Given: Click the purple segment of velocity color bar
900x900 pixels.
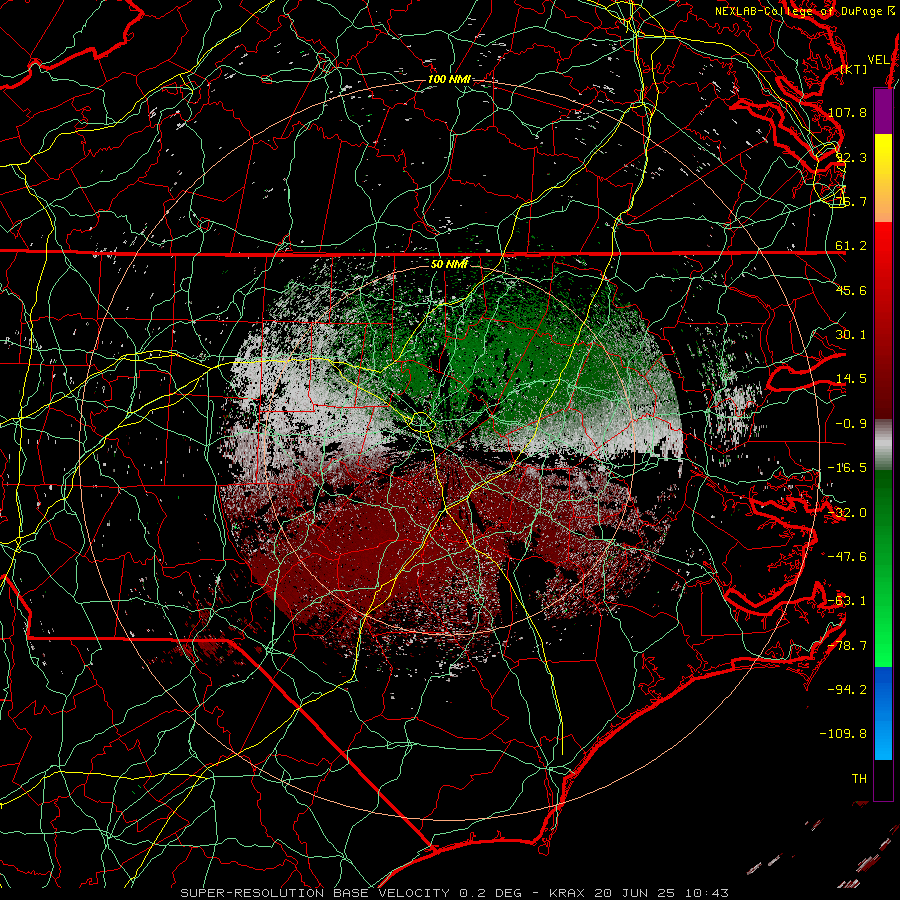Looking at the screenshot, I should click(x=883, y=111).
